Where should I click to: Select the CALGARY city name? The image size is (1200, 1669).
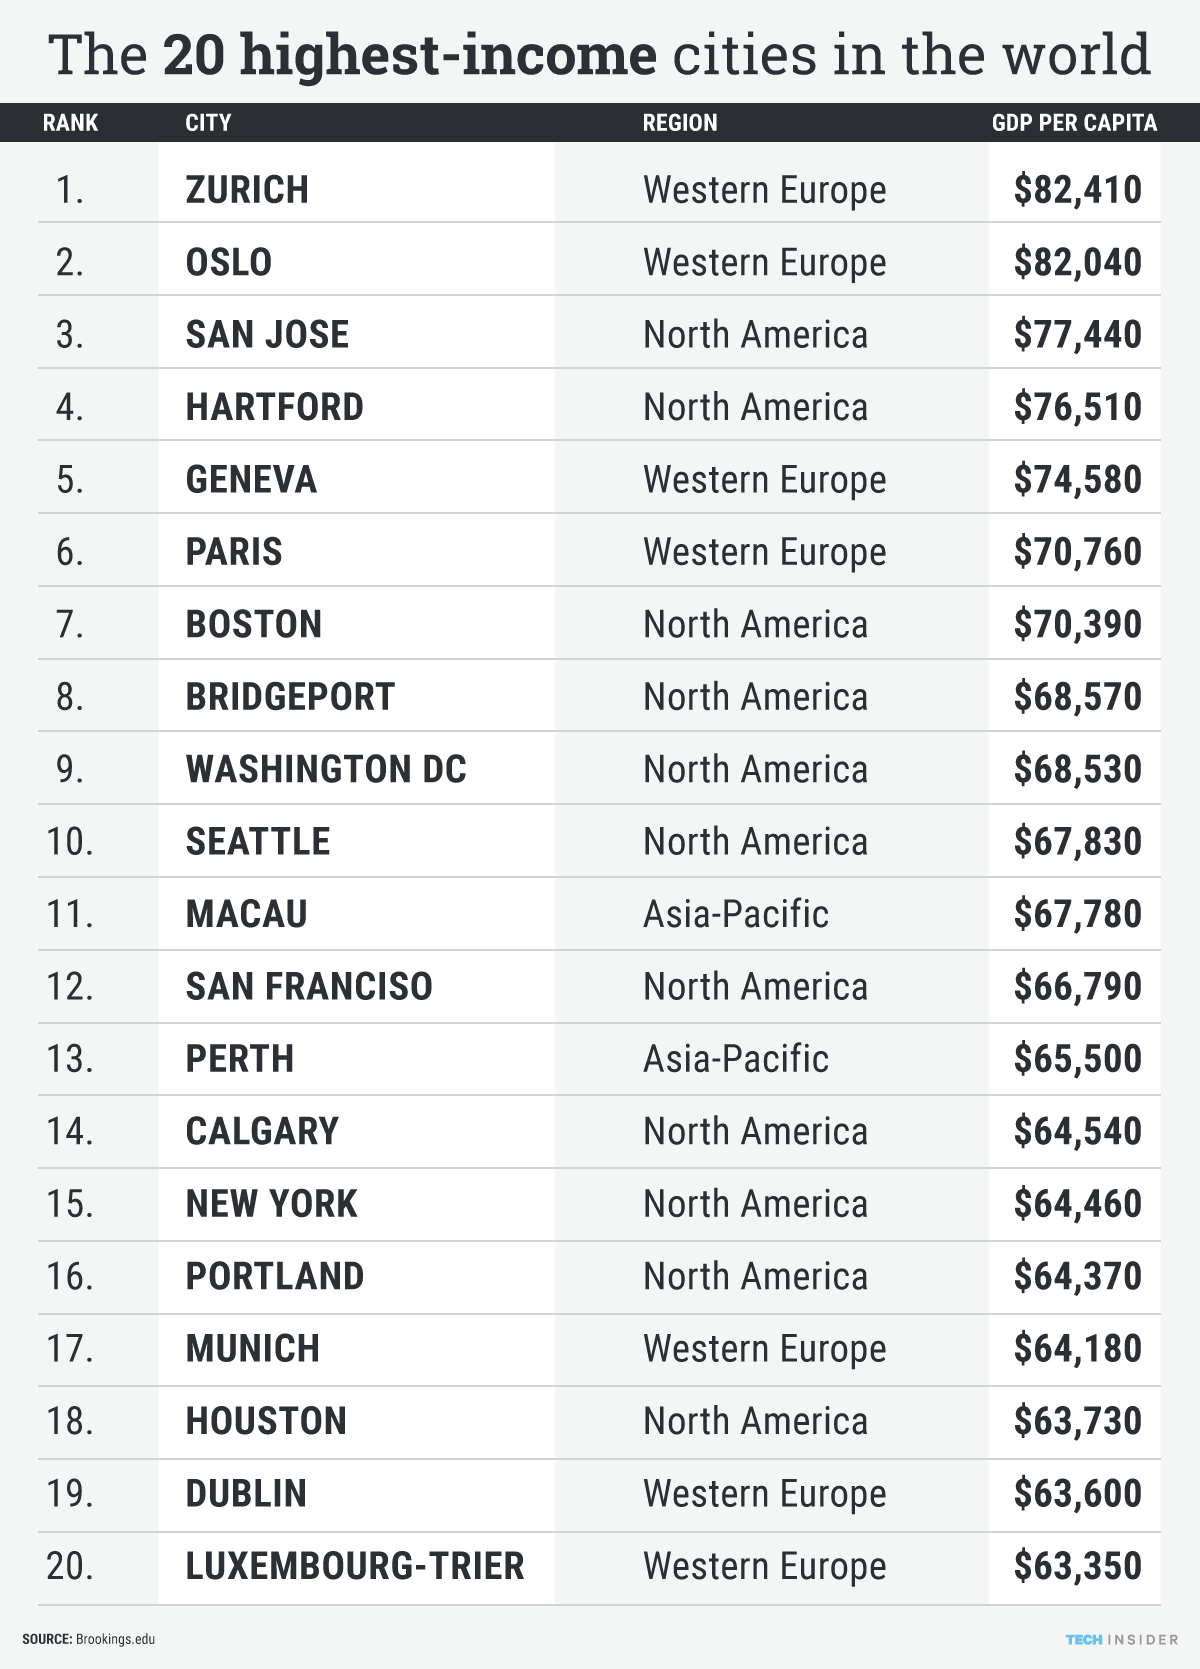point(262,1132)
